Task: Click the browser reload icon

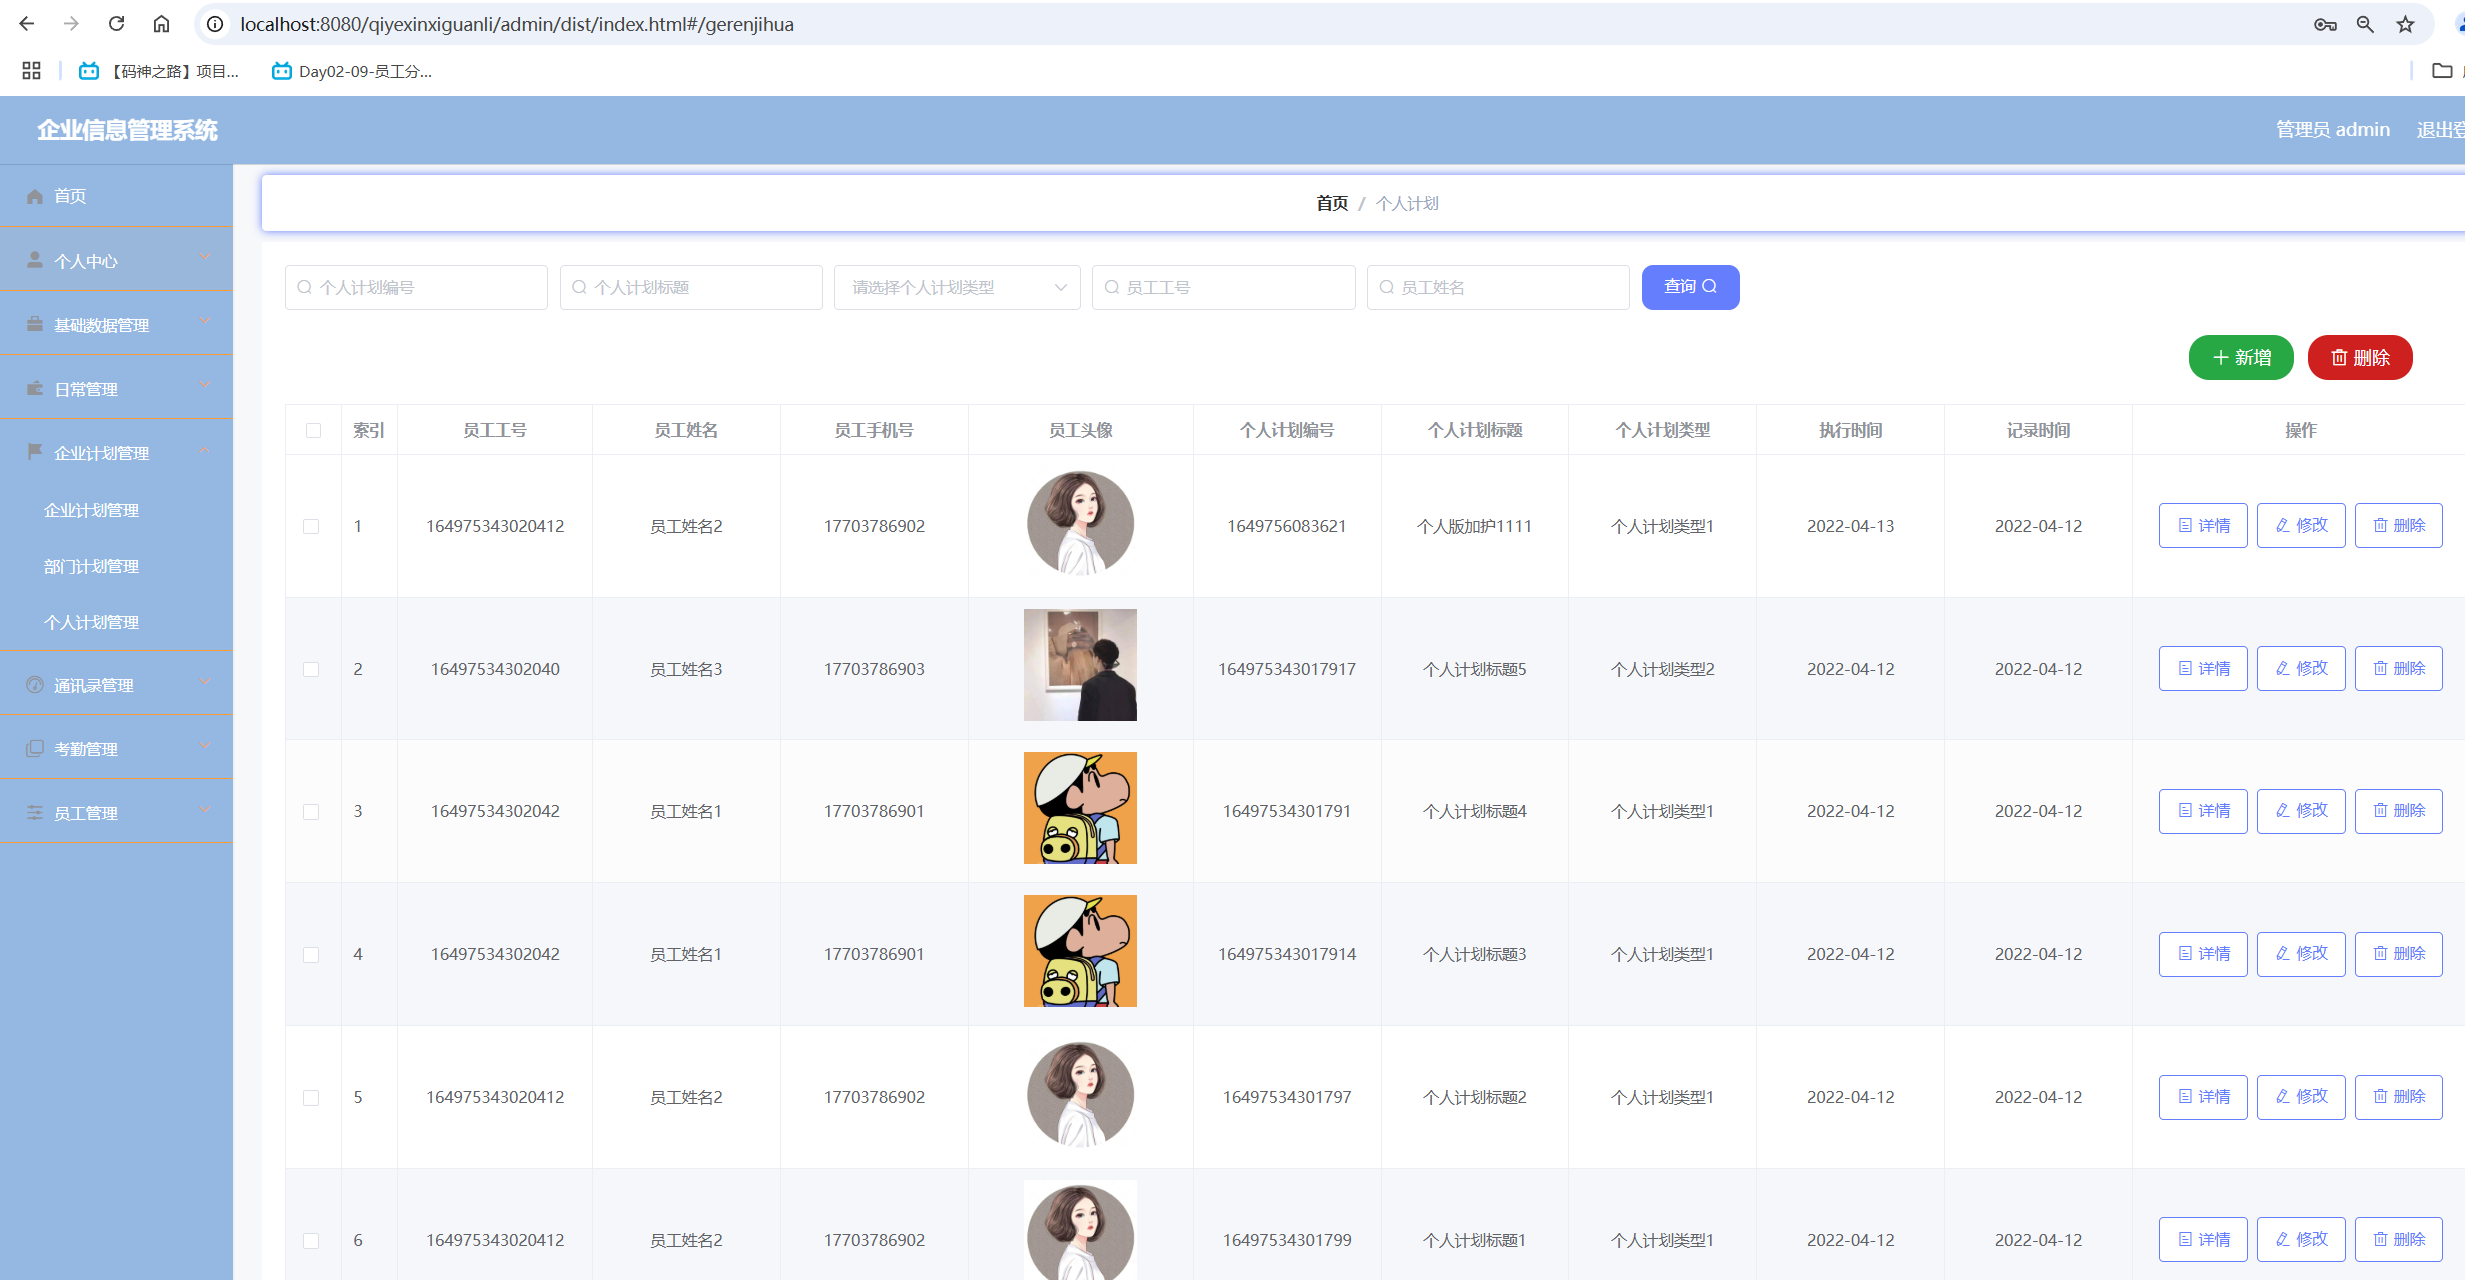Action: 117,24
